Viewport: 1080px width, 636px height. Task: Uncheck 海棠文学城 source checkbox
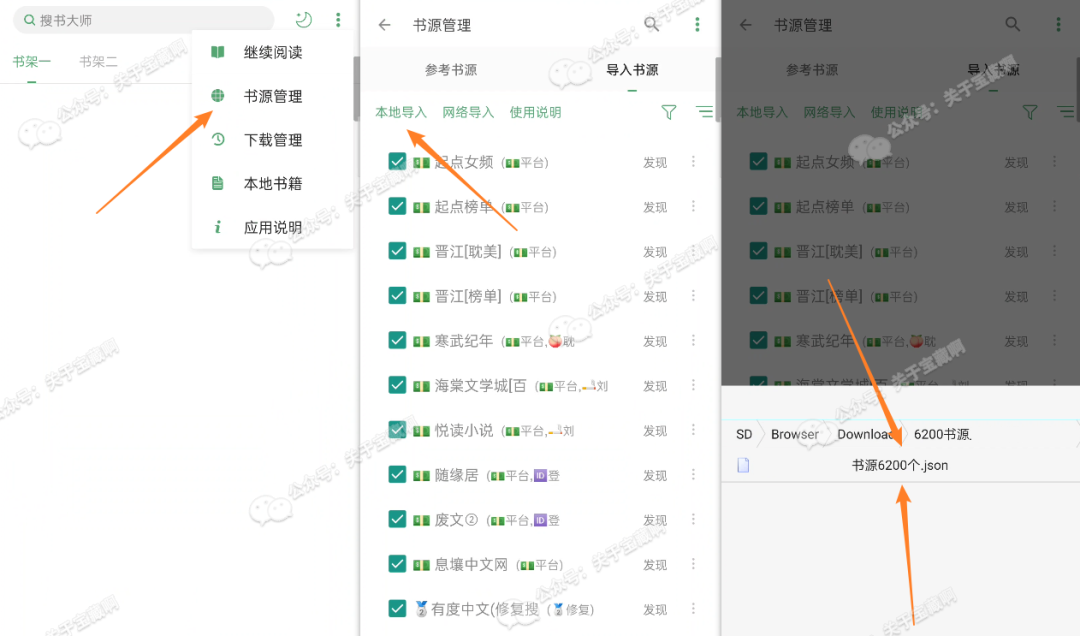point(397,385)
